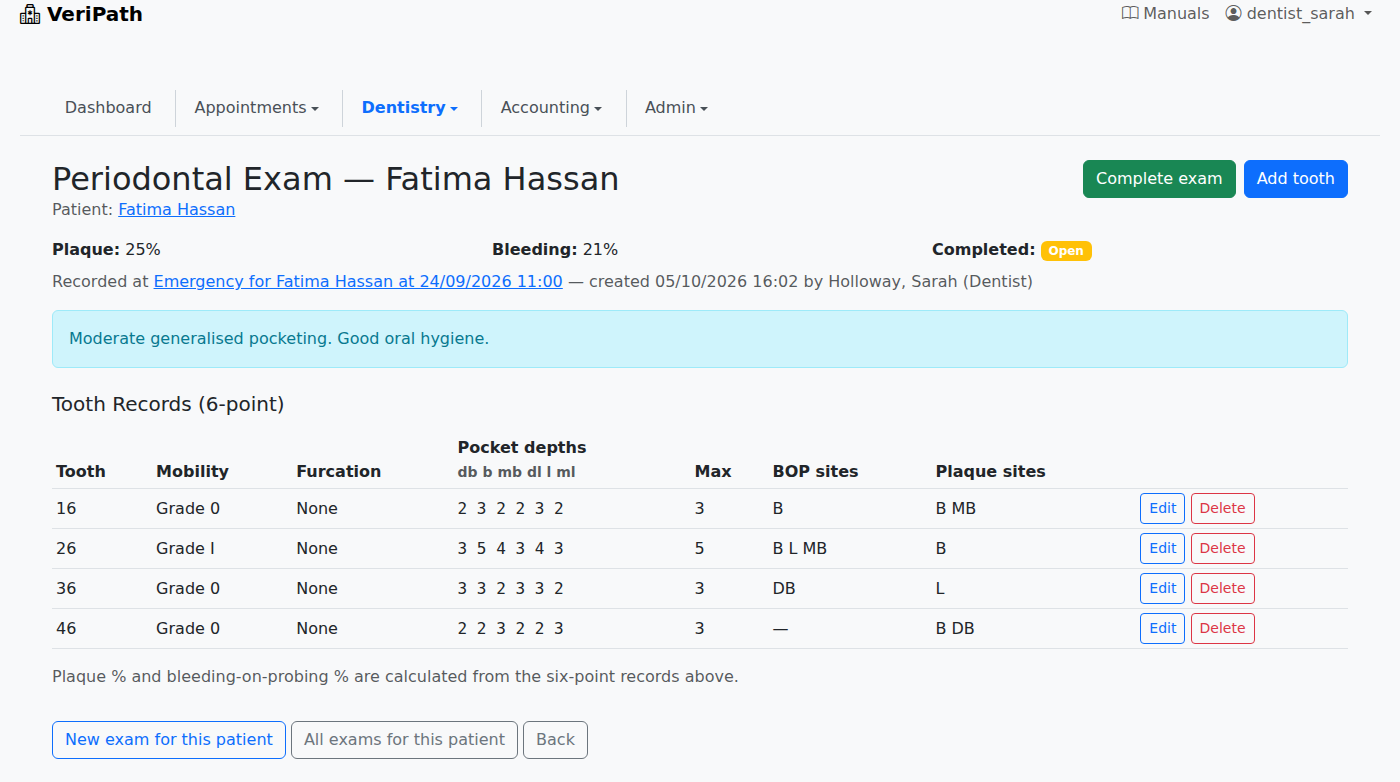The width and height of the screenshot is (1400, 782).
Task: Open the Manuals link
Action: [x=1166, y=14]
